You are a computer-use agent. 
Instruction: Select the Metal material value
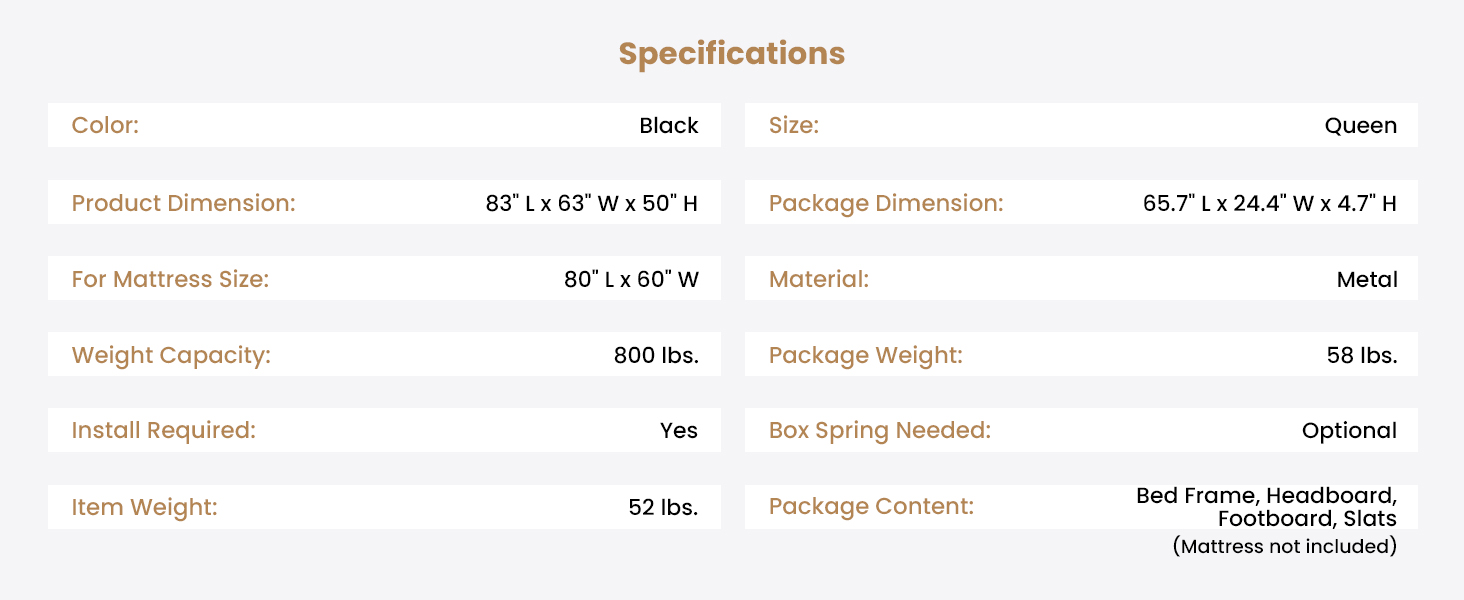tap(1366, 279)
